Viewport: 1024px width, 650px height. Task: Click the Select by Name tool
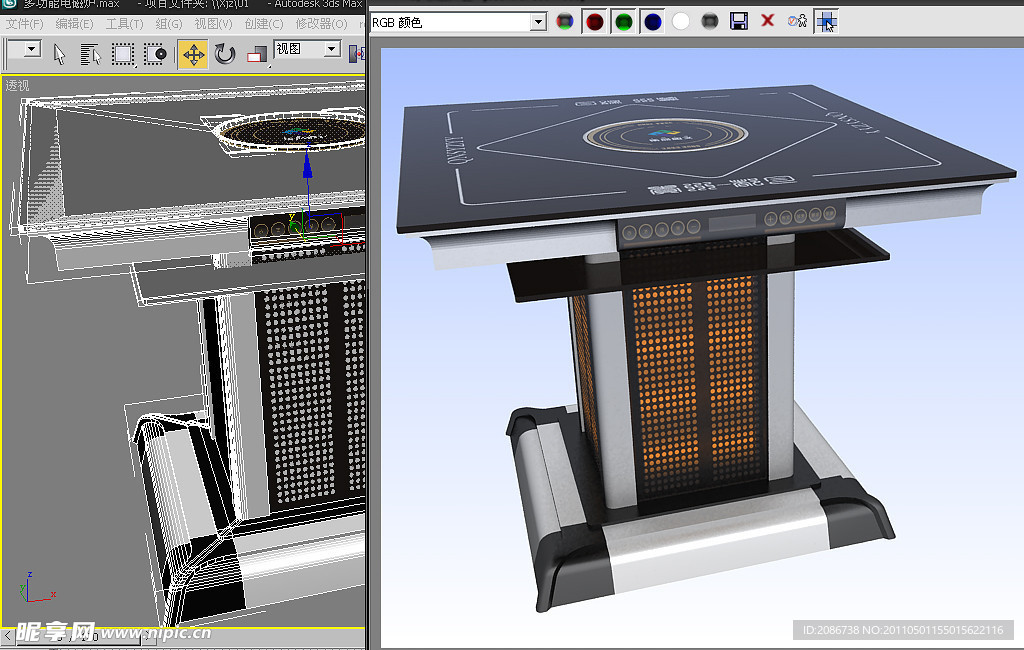[91, 53]
